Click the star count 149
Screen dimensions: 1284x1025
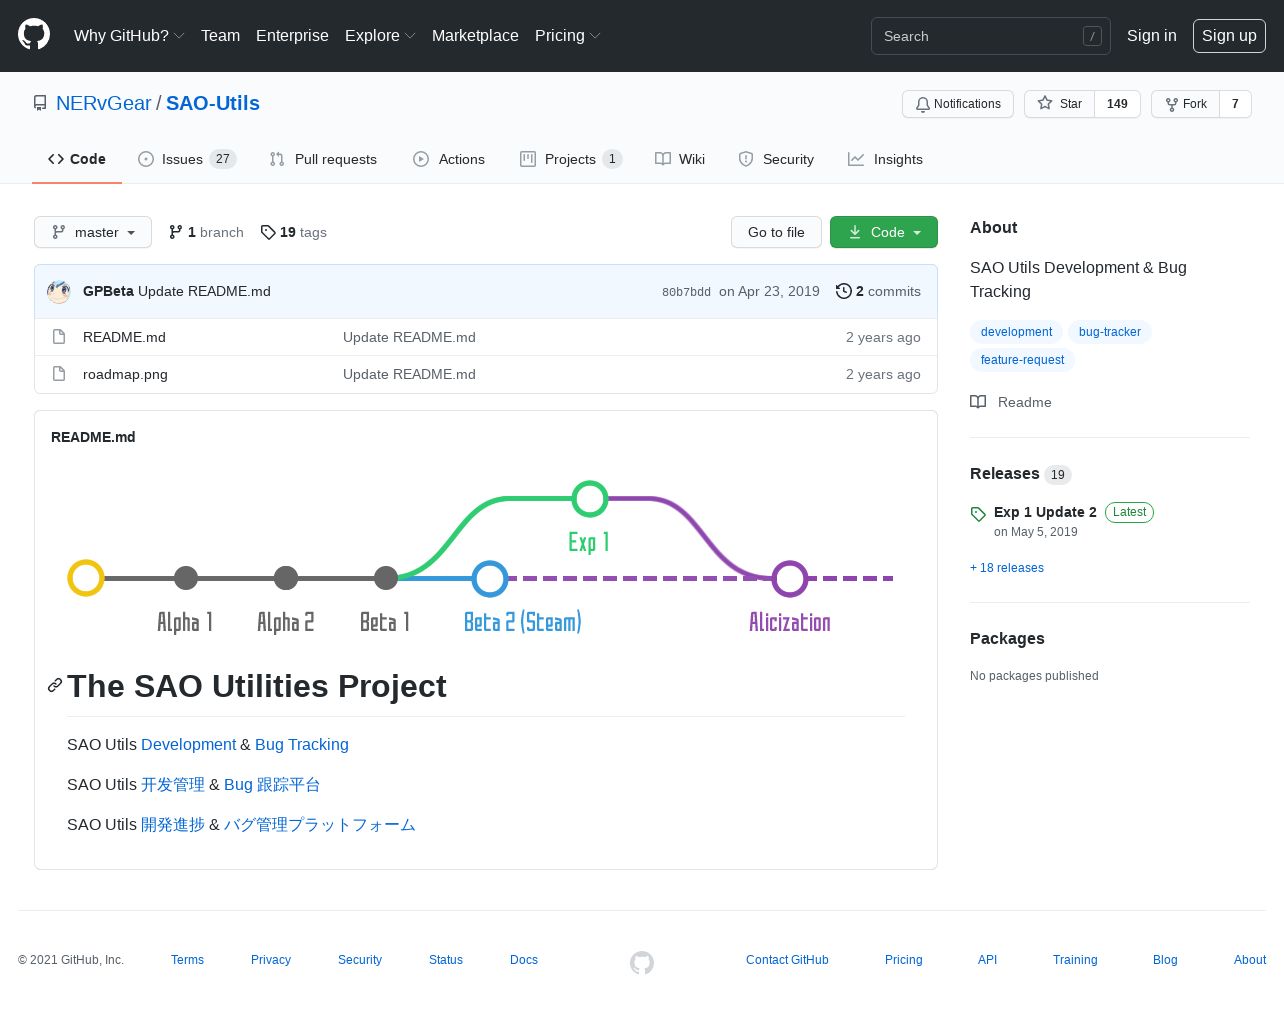[1117, 104]
